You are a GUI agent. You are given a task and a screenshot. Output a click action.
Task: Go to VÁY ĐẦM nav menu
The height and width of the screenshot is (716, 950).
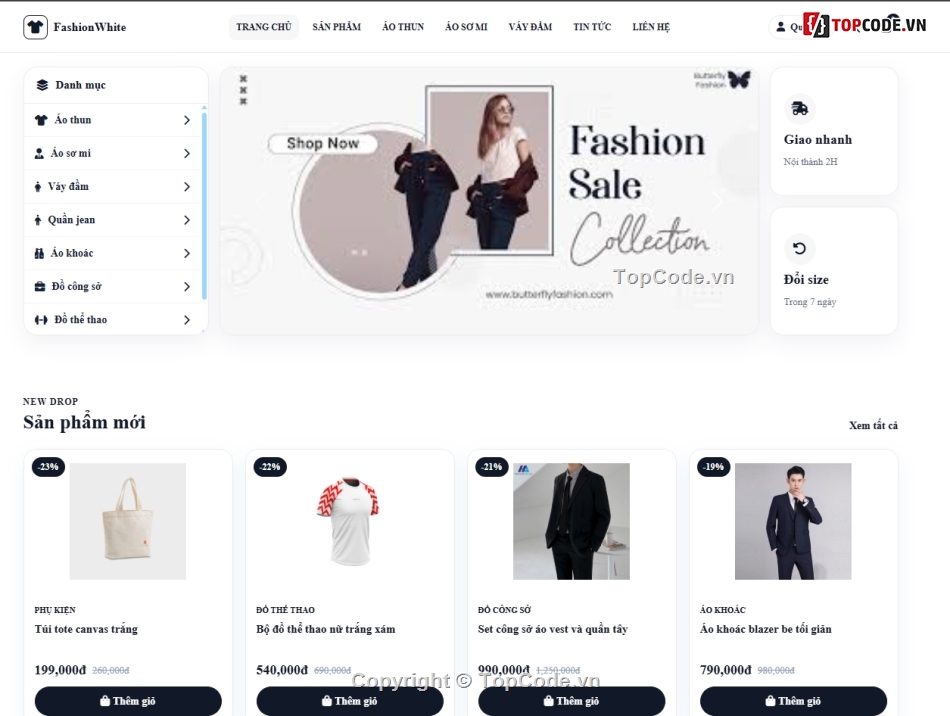pyautogui.click(x=530, y=27)
